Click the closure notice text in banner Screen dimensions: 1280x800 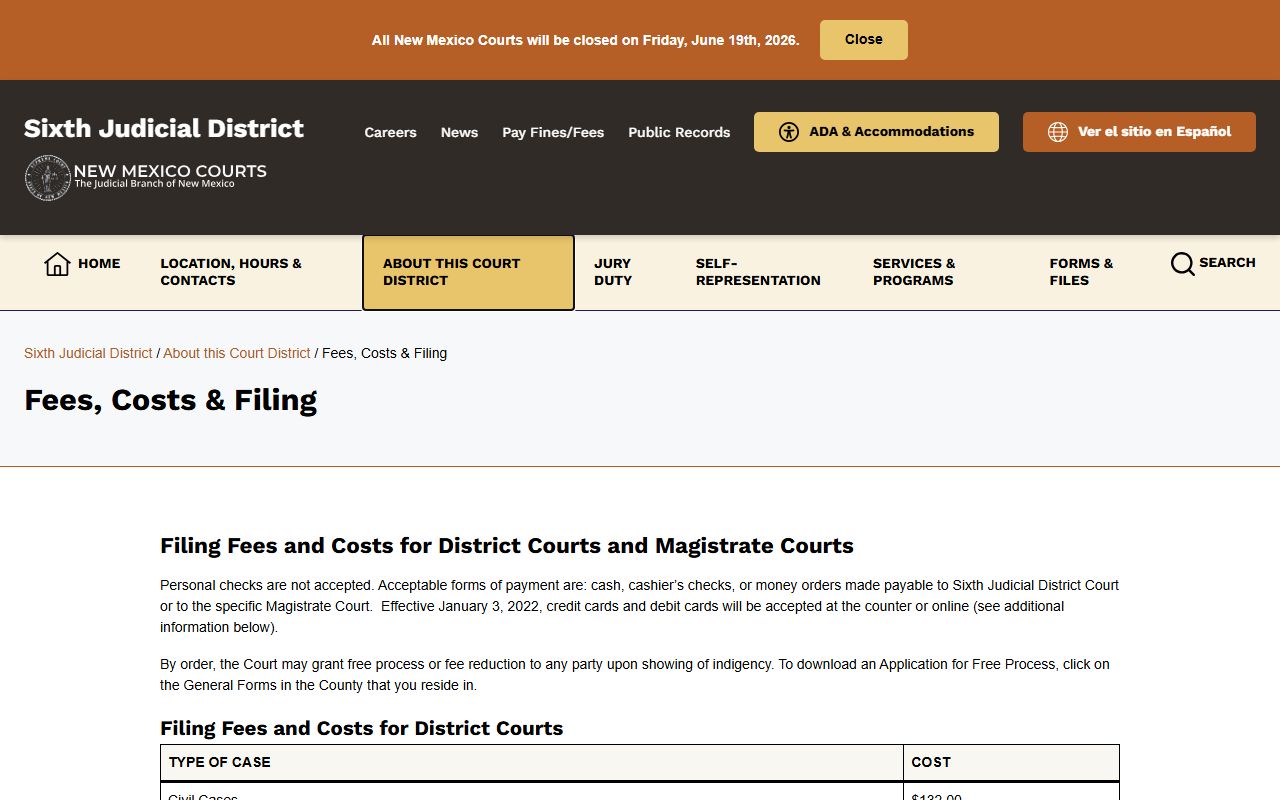(585, 40)
